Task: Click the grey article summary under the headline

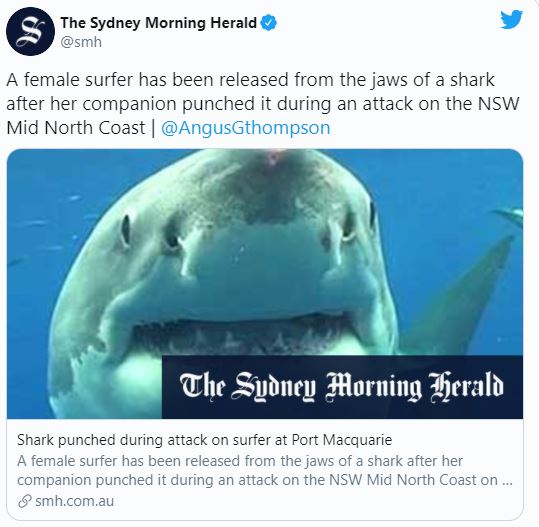Action: pyautogui.click(x=265, y=470)
